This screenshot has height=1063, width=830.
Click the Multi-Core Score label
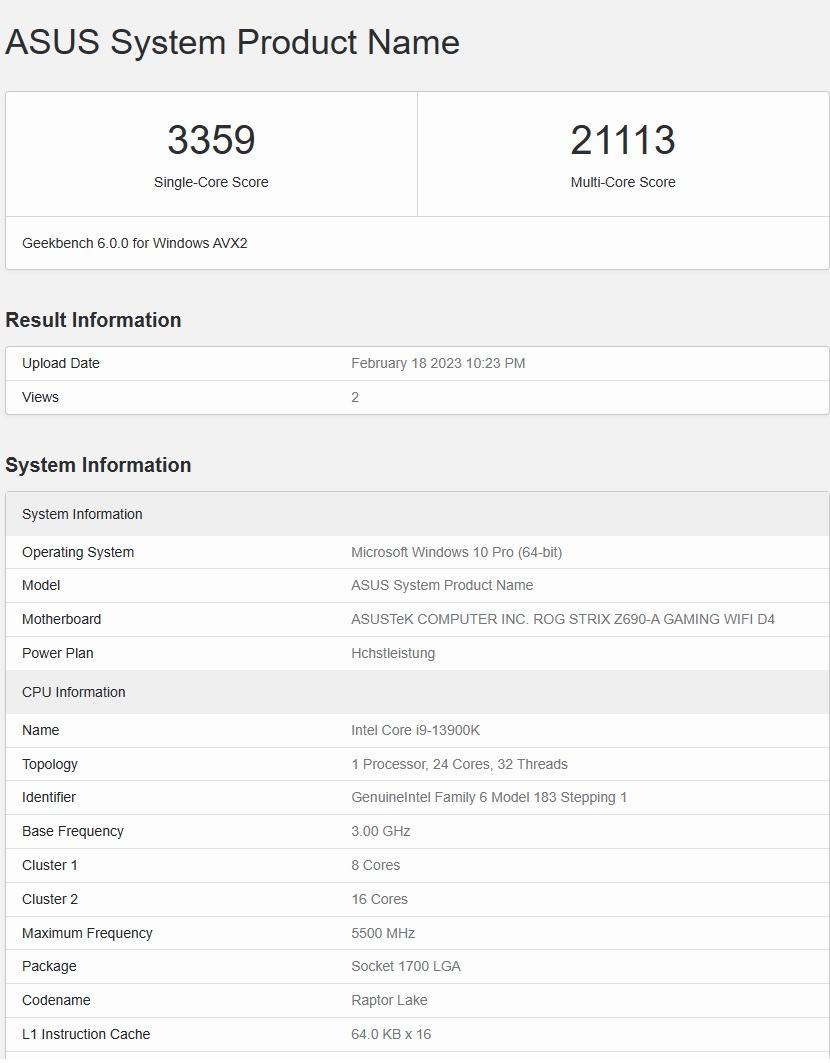point(622,182)
